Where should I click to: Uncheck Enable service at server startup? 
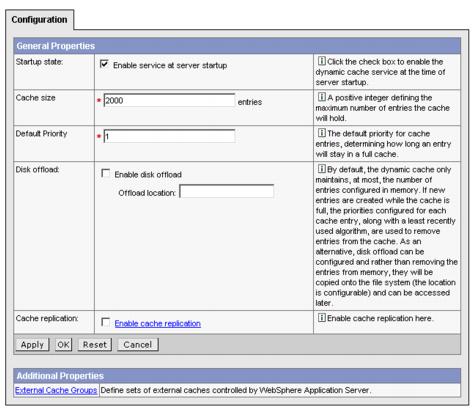coord(104,64)
